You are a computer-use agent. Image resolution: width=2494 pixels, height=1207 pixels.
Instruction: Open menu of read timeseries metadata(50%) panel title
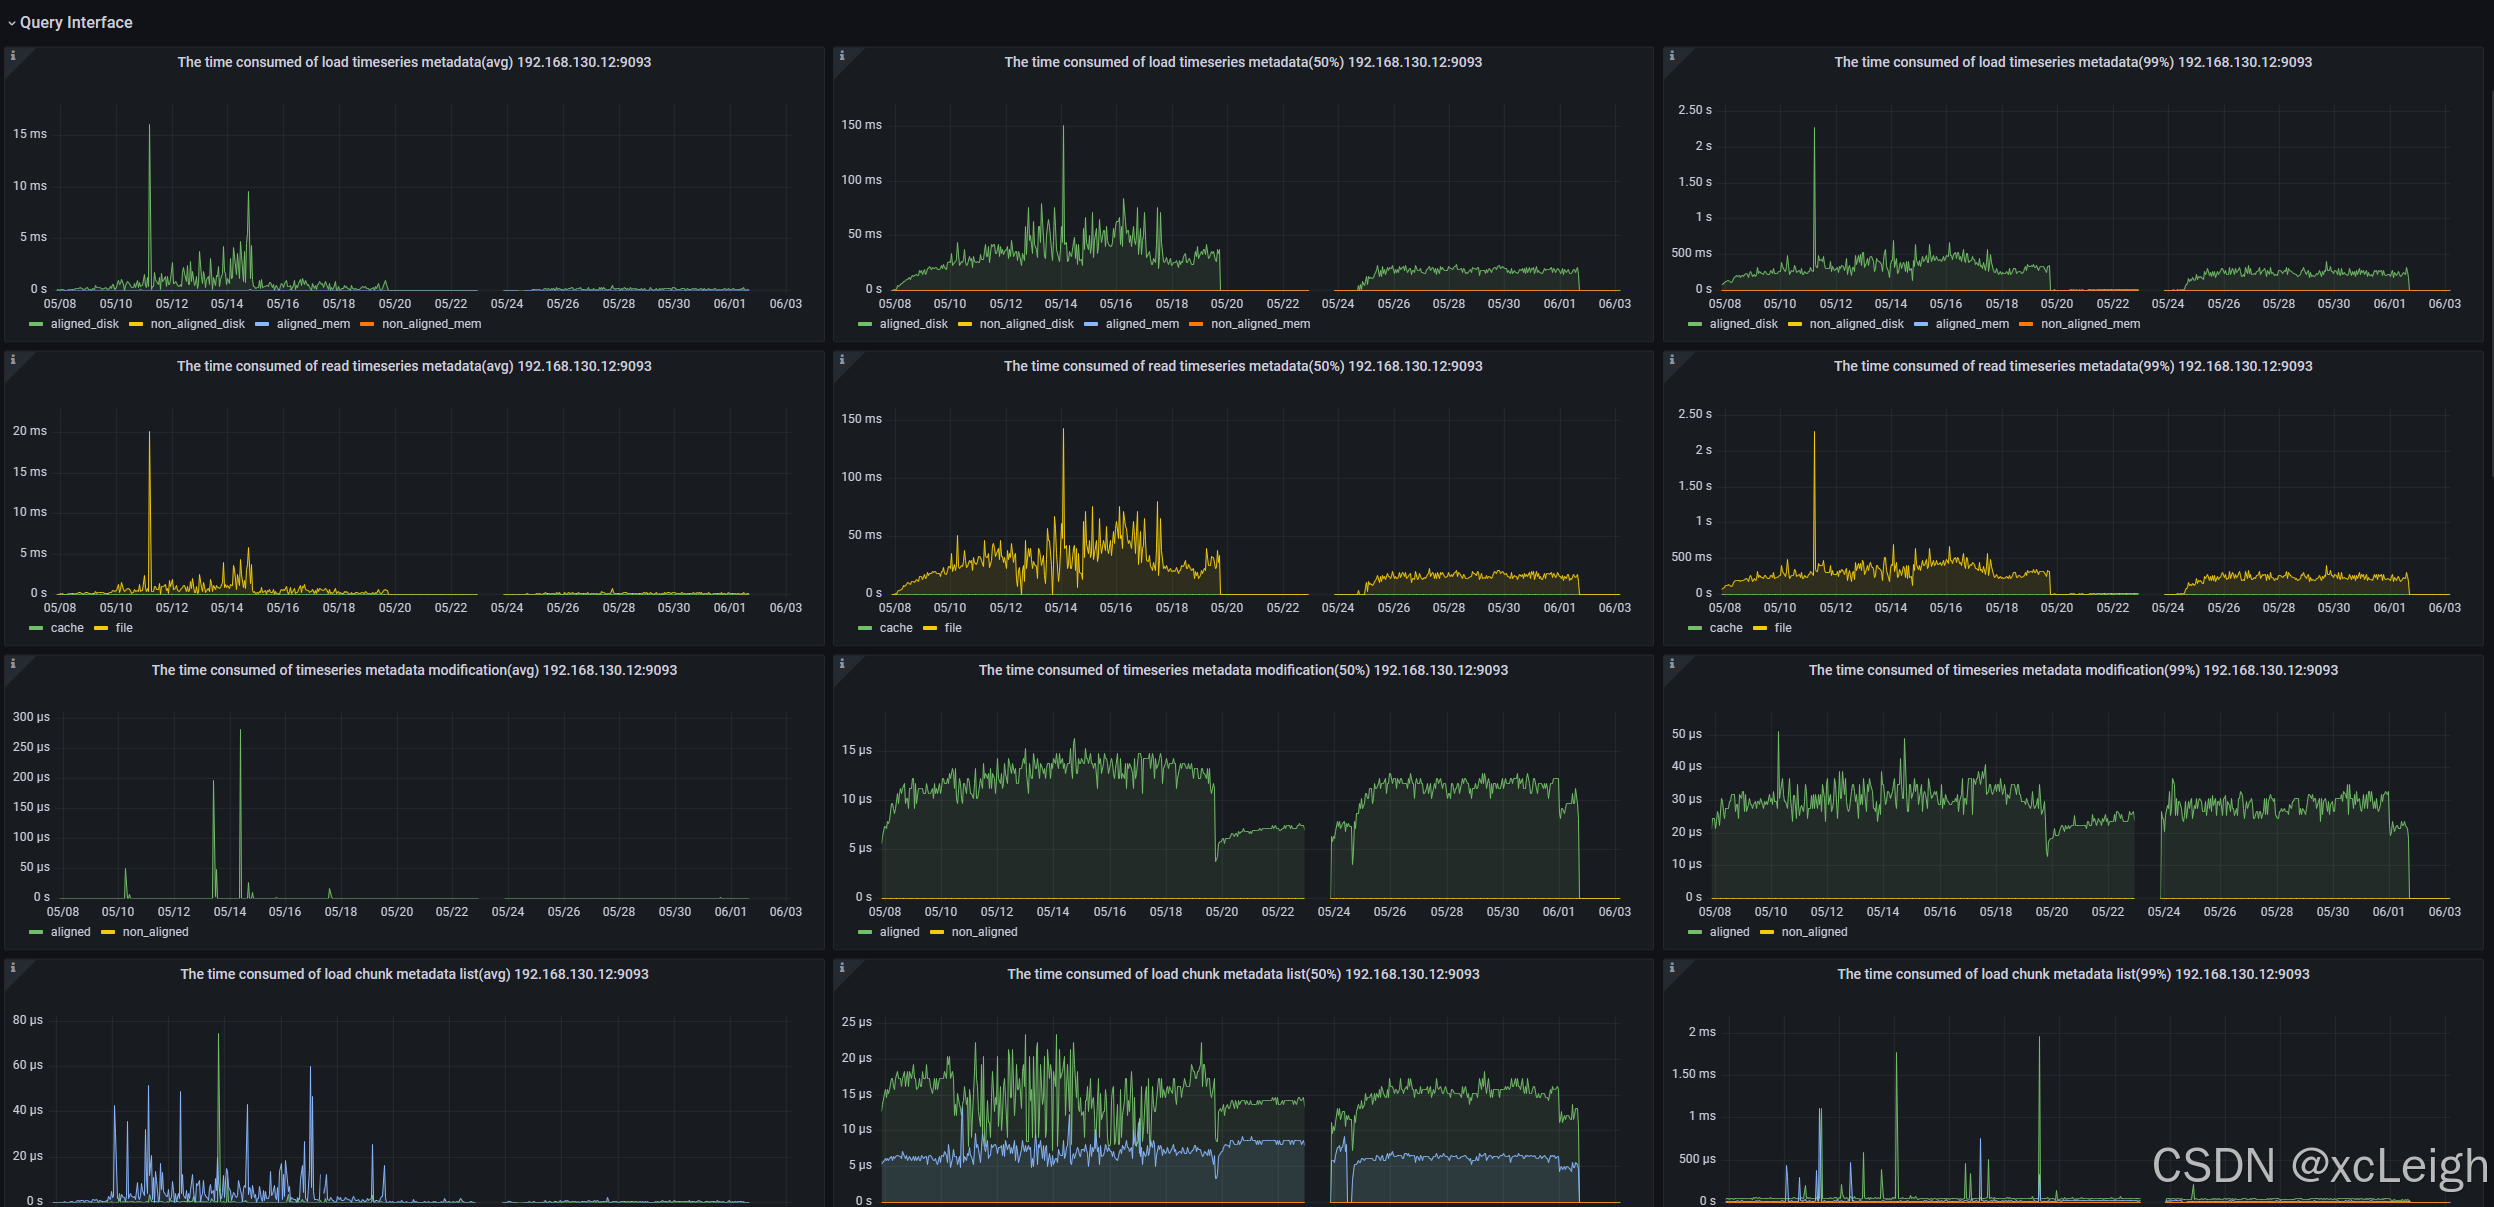coord(1243,366)
